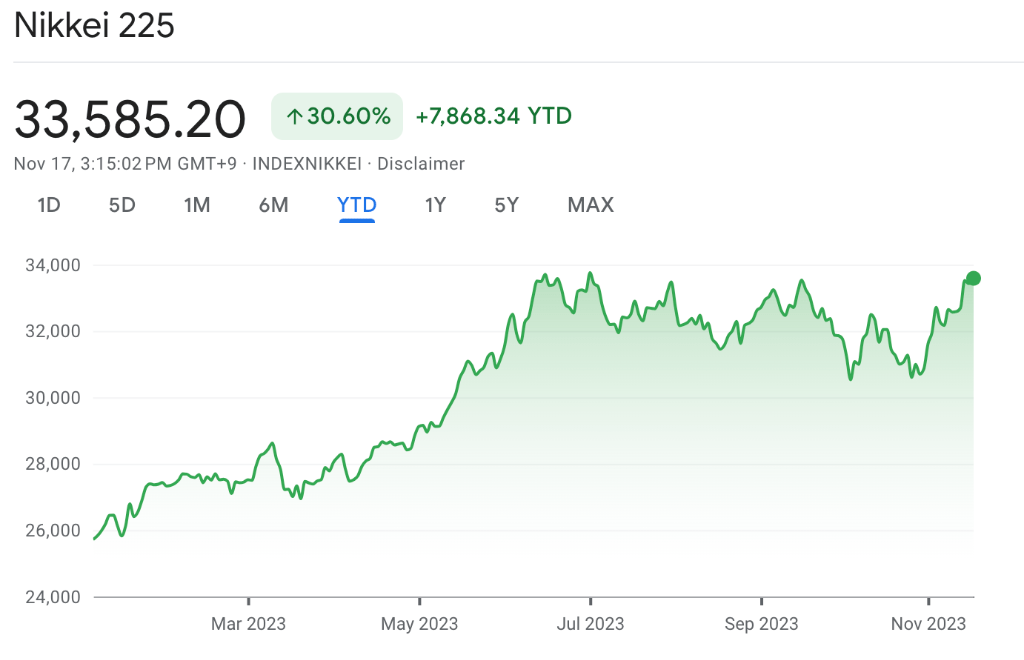The image size is (1024, 660).
Task: Show the 1M chart range
Action: [197, 205]
